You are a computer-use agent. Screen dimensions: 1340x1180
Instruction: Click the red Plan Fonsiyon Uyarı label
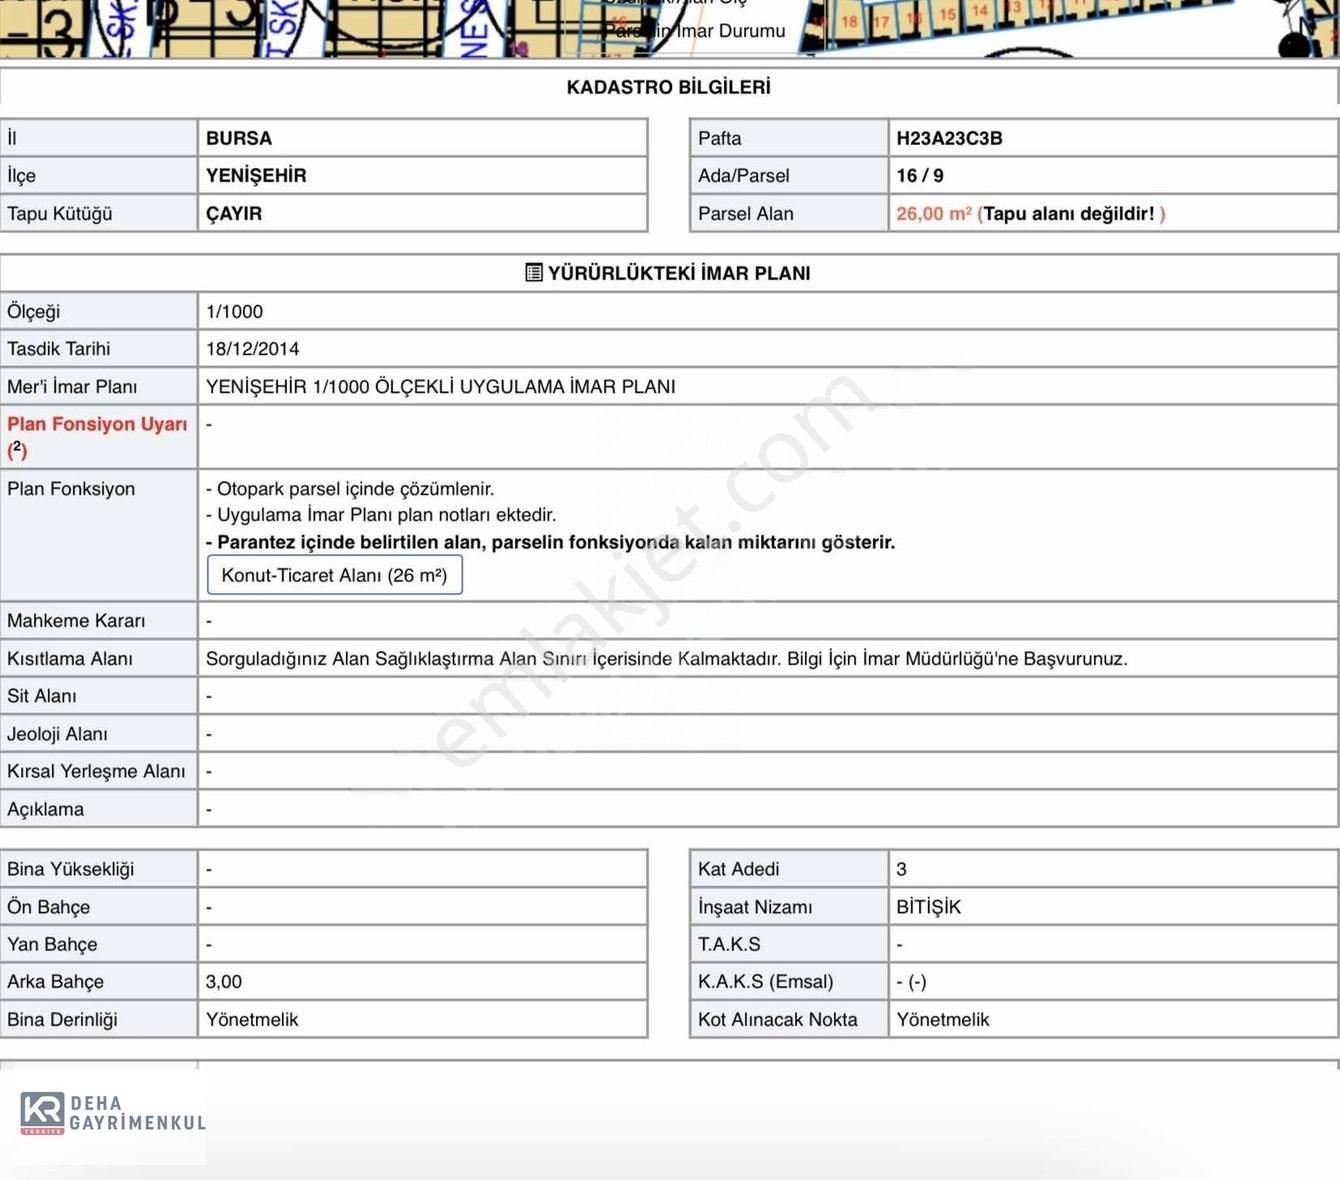tap(97, 436)
